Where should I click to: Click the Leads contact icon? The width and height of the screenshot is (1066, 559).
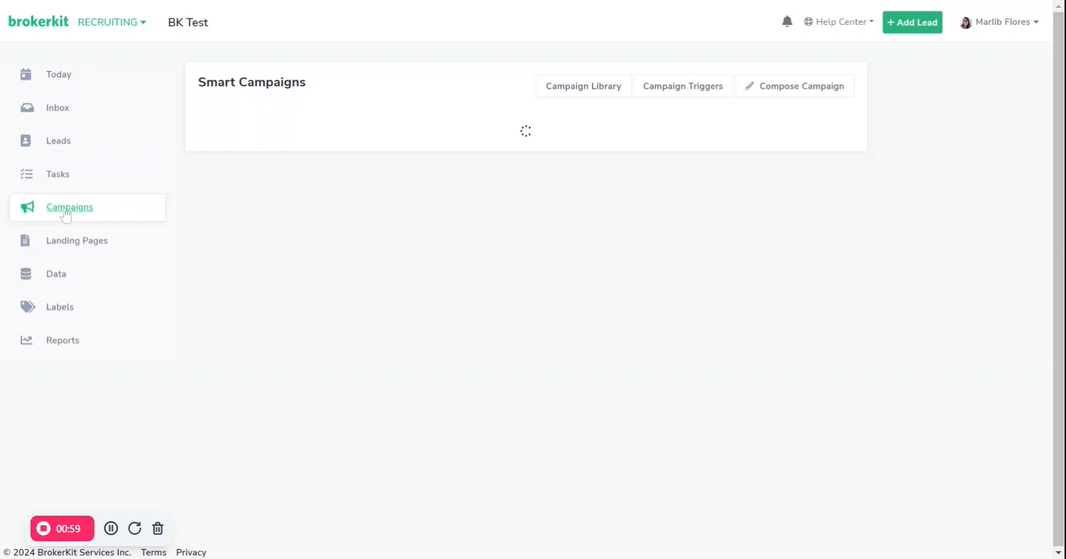[x=26, y=141]
